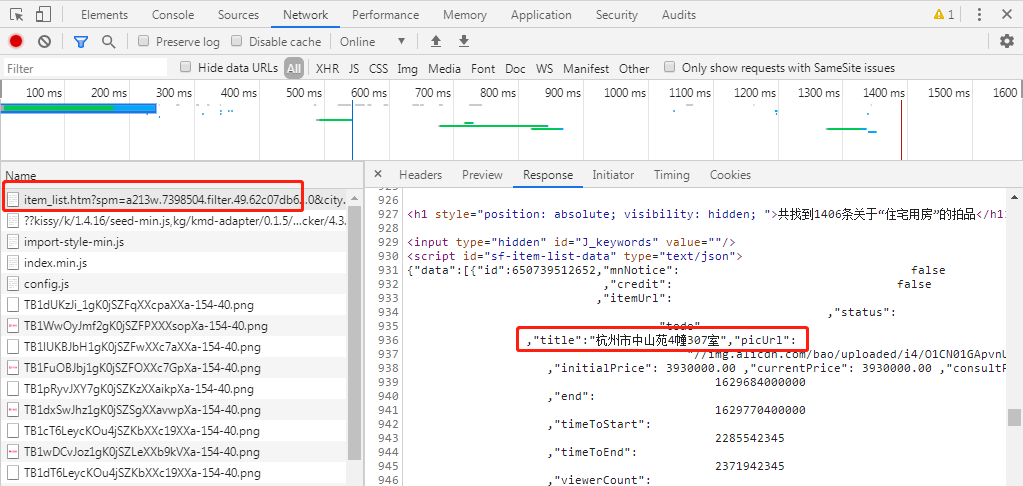
Task: Filter requests by Other
Action: (x=634, y=68)
